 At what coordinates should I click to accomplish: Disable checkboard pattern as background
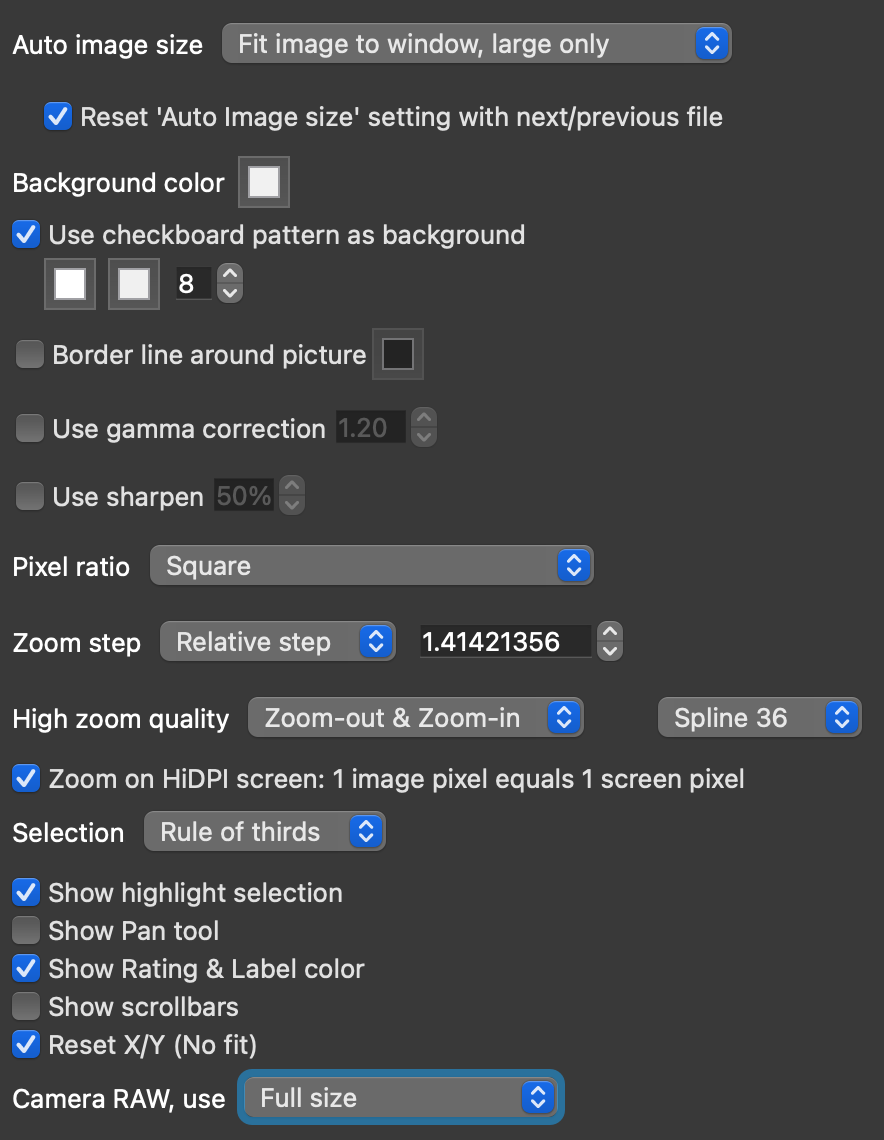pyautogui.click(x=27, y=235)
